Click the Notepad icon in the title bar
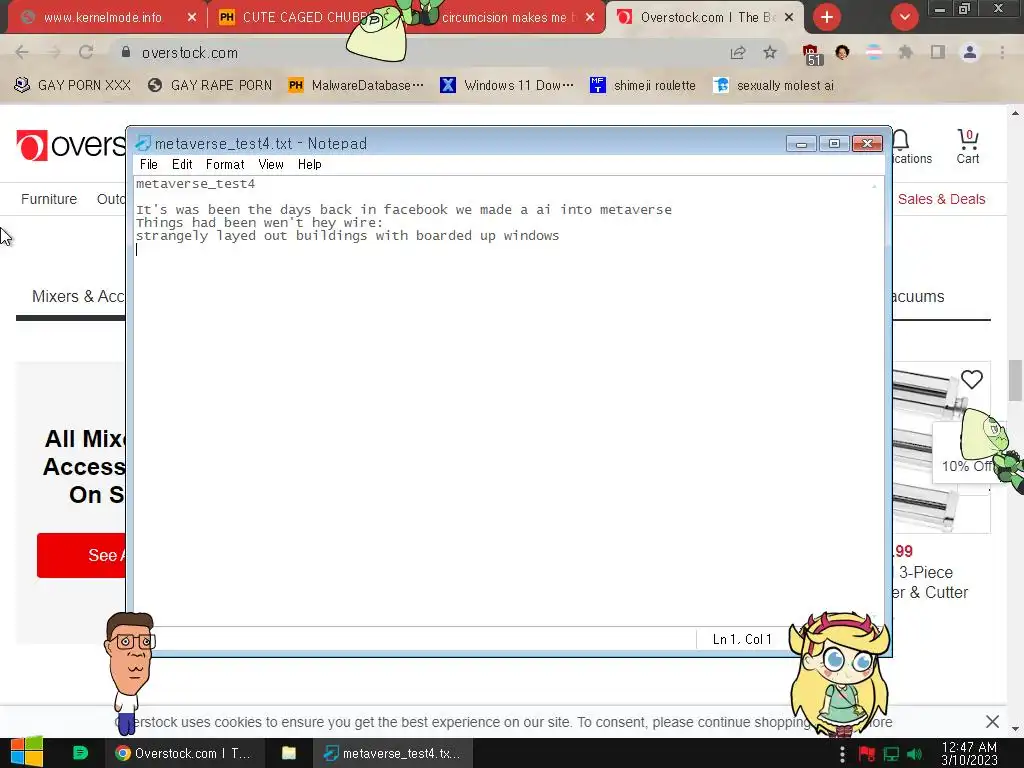Viewport: 1024px width, 768px height. click(143, 143)
